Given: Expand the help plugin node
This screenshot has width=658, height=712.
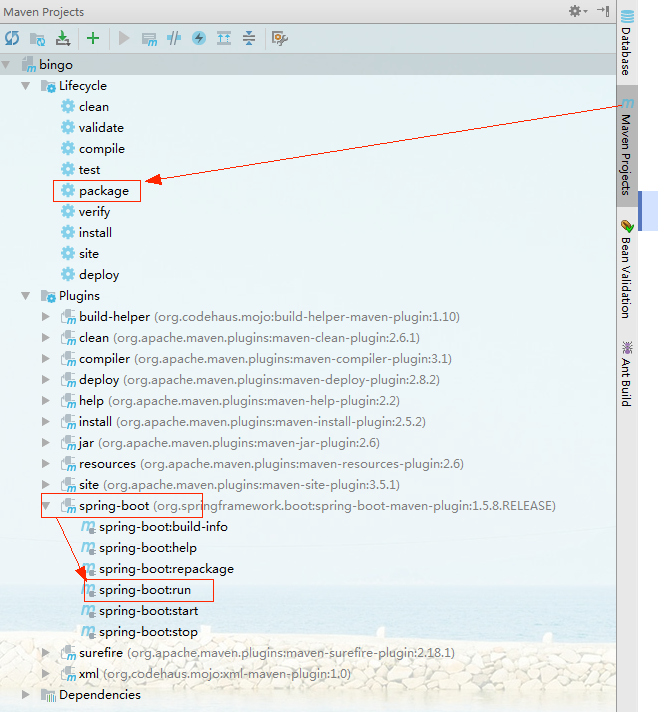Looking at the screenshot, I should tap(45, 400).
